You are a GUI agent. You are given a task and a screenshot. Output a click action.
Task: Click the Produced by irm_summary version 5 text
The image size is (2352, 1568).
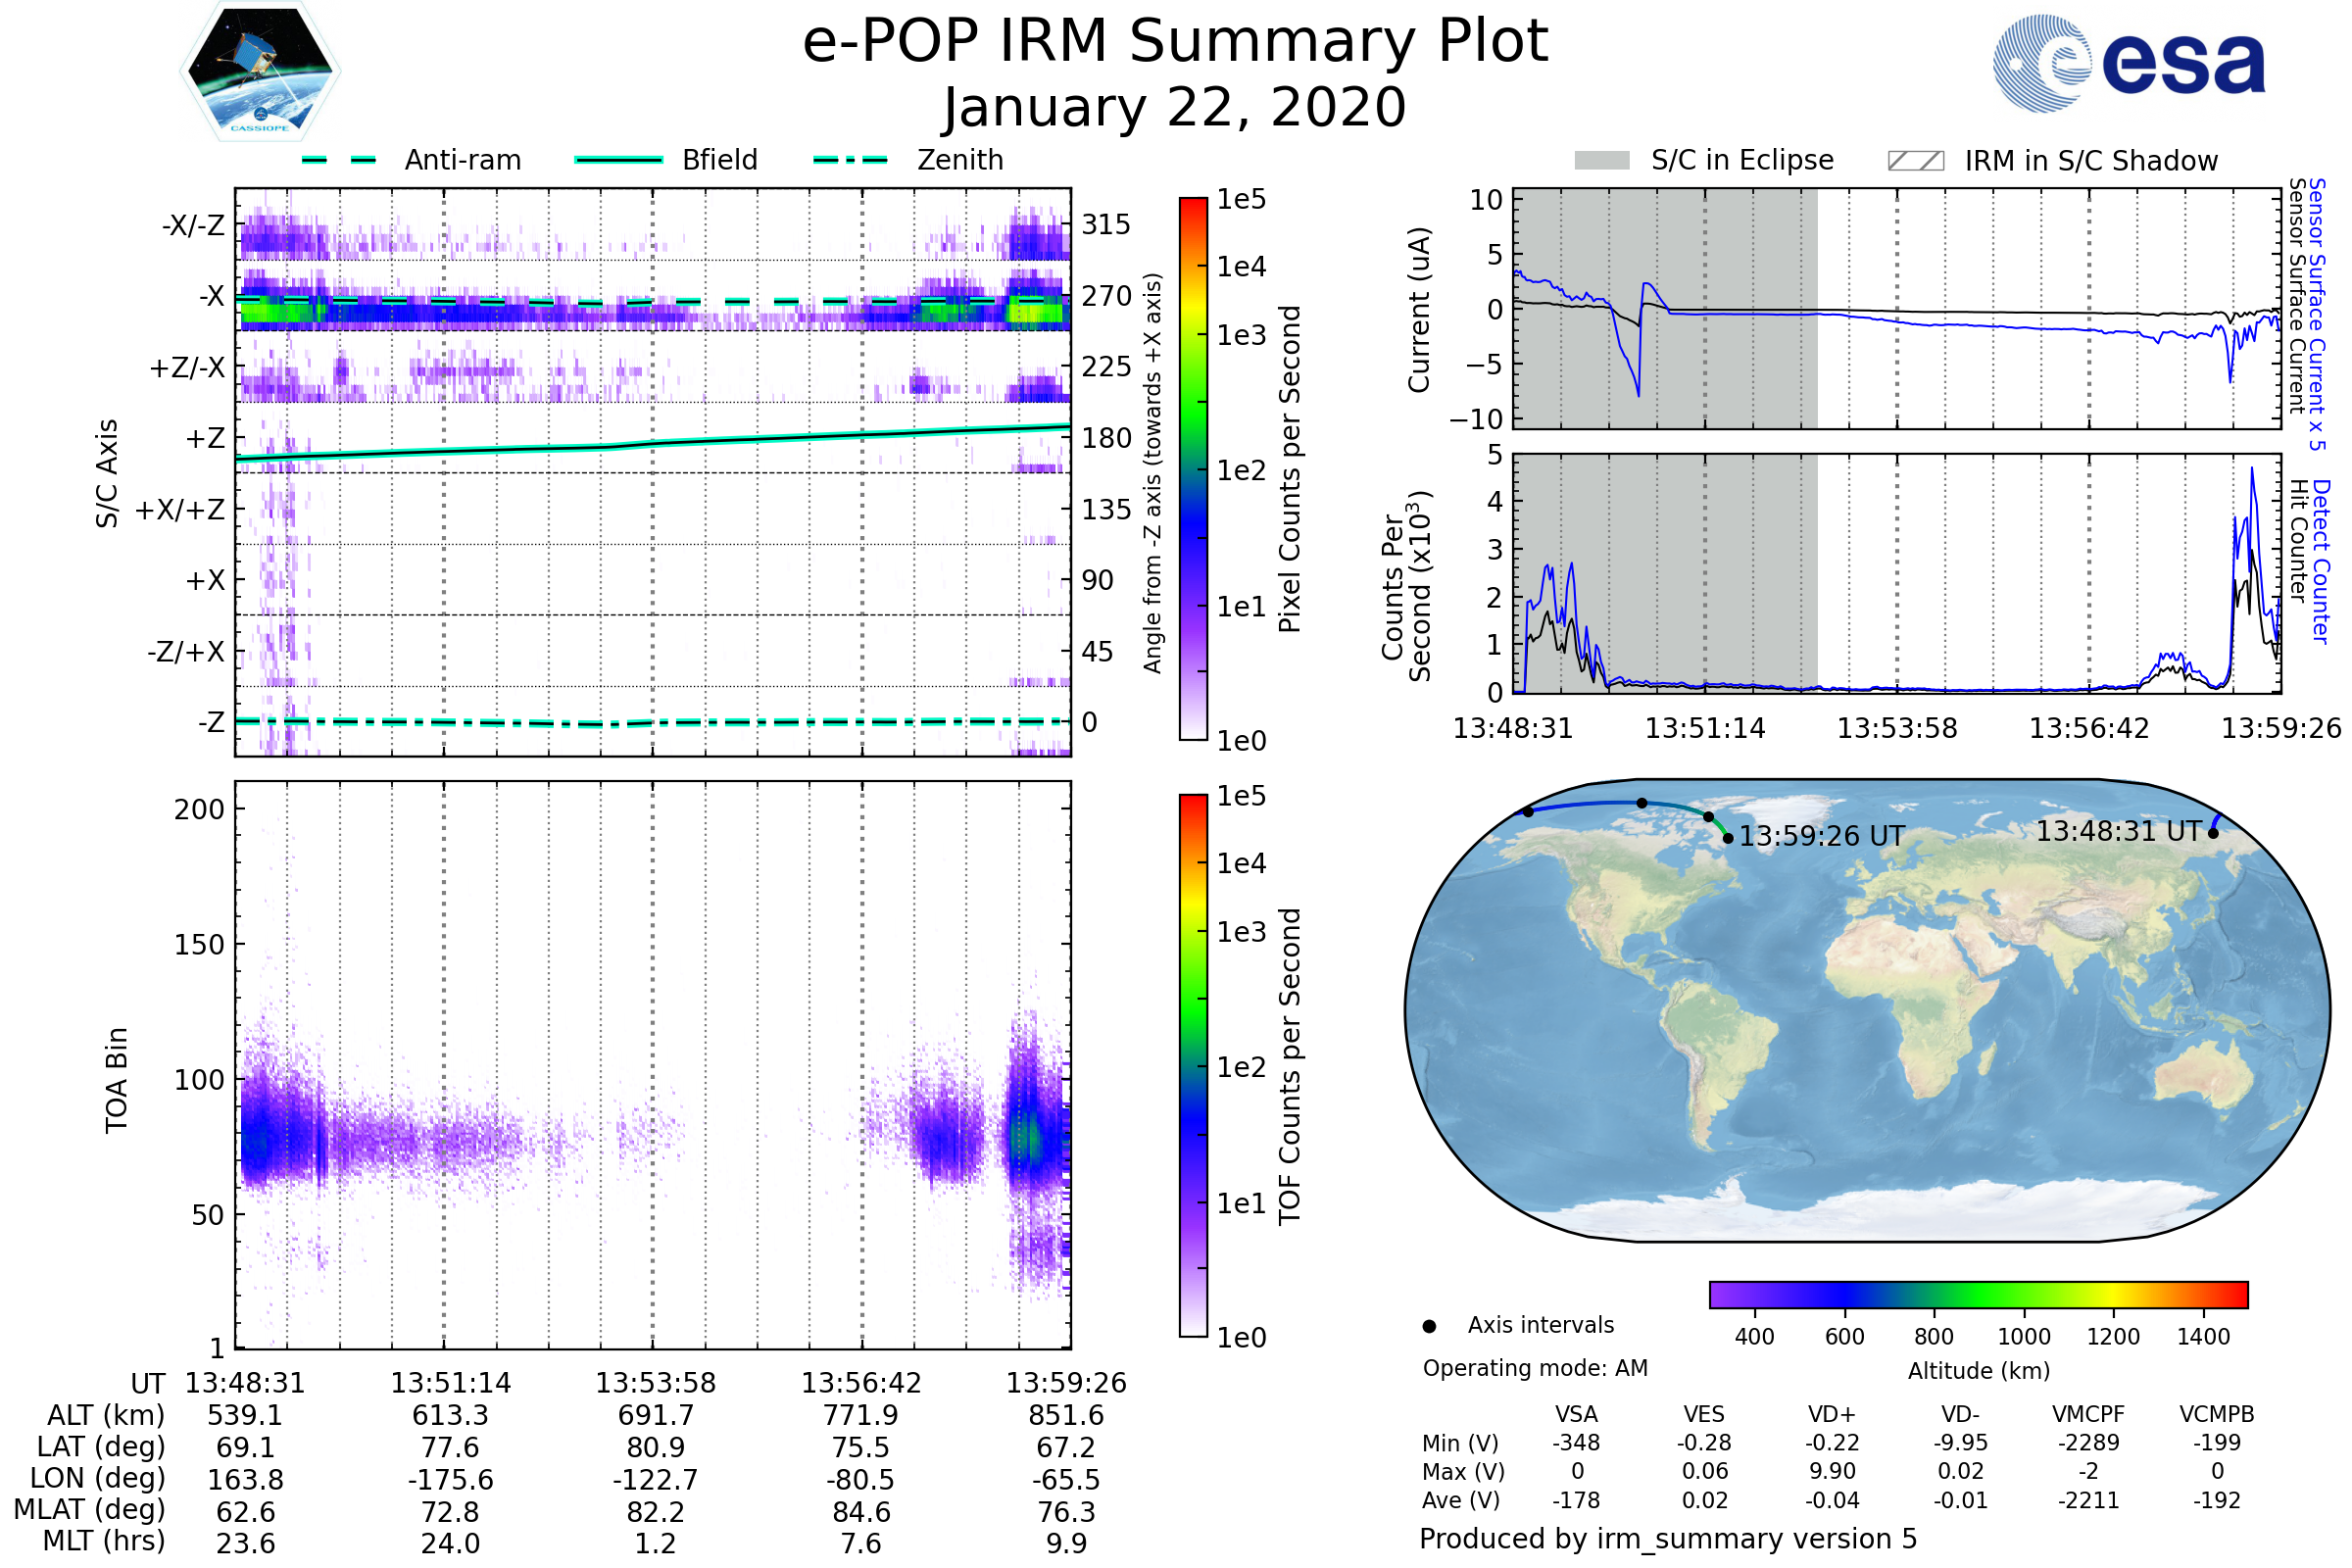1668,1539
